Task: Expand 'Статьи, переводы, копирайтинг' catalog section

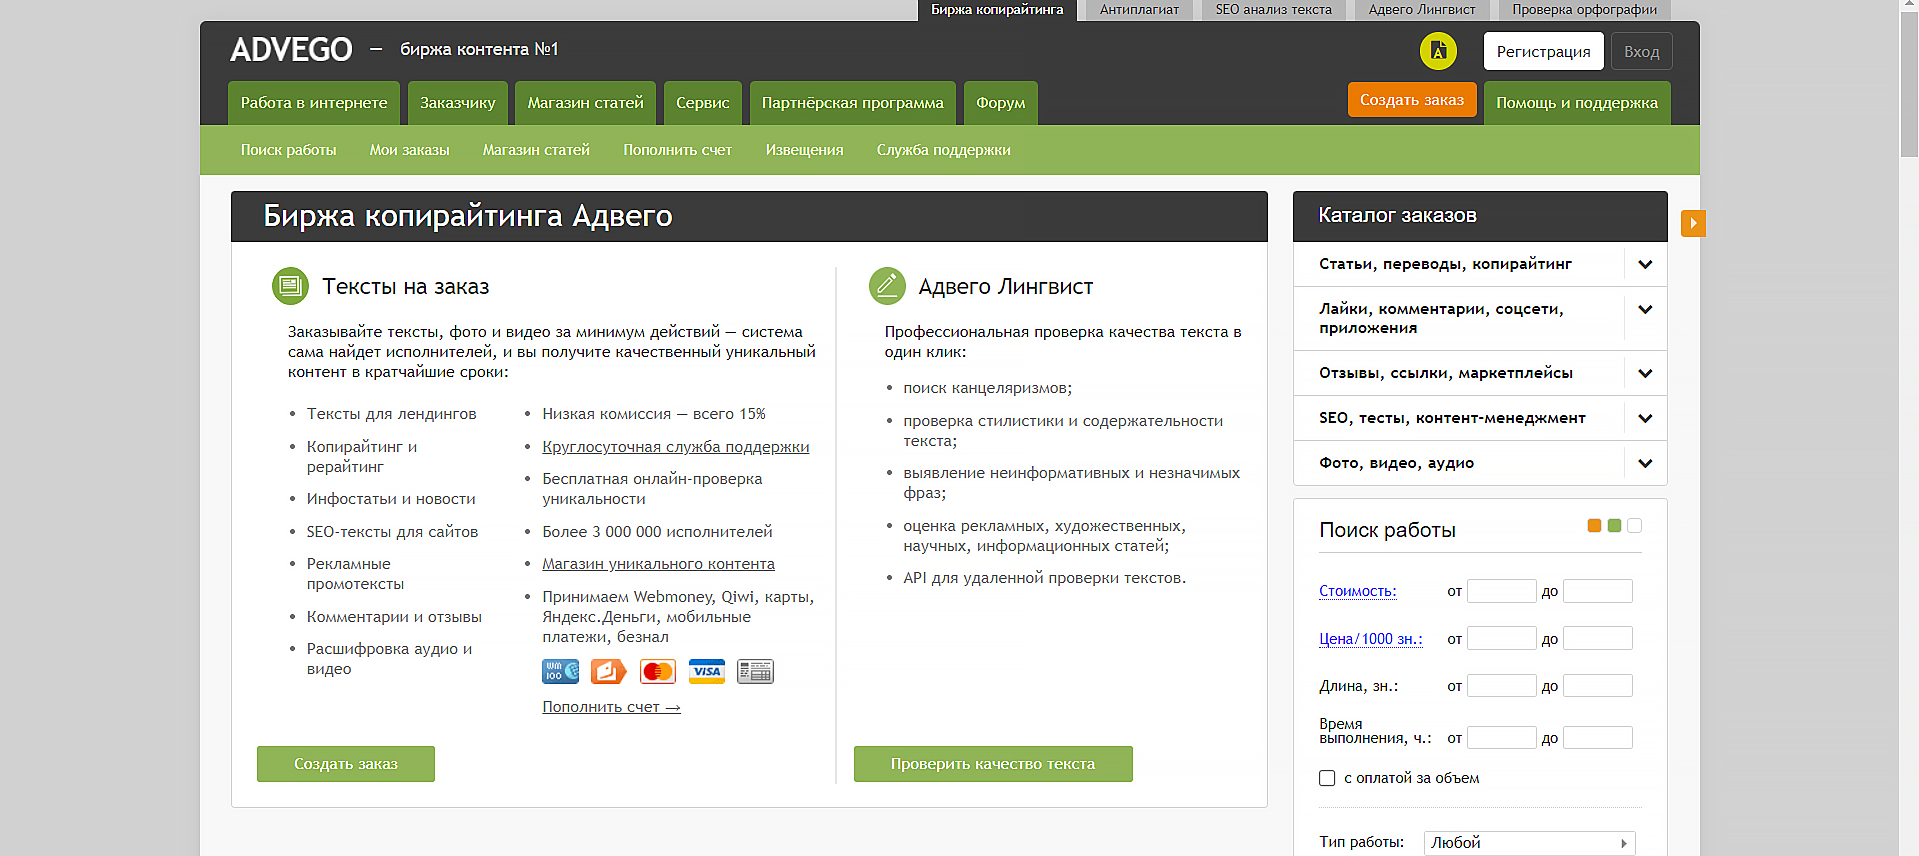Action: 1645,265
